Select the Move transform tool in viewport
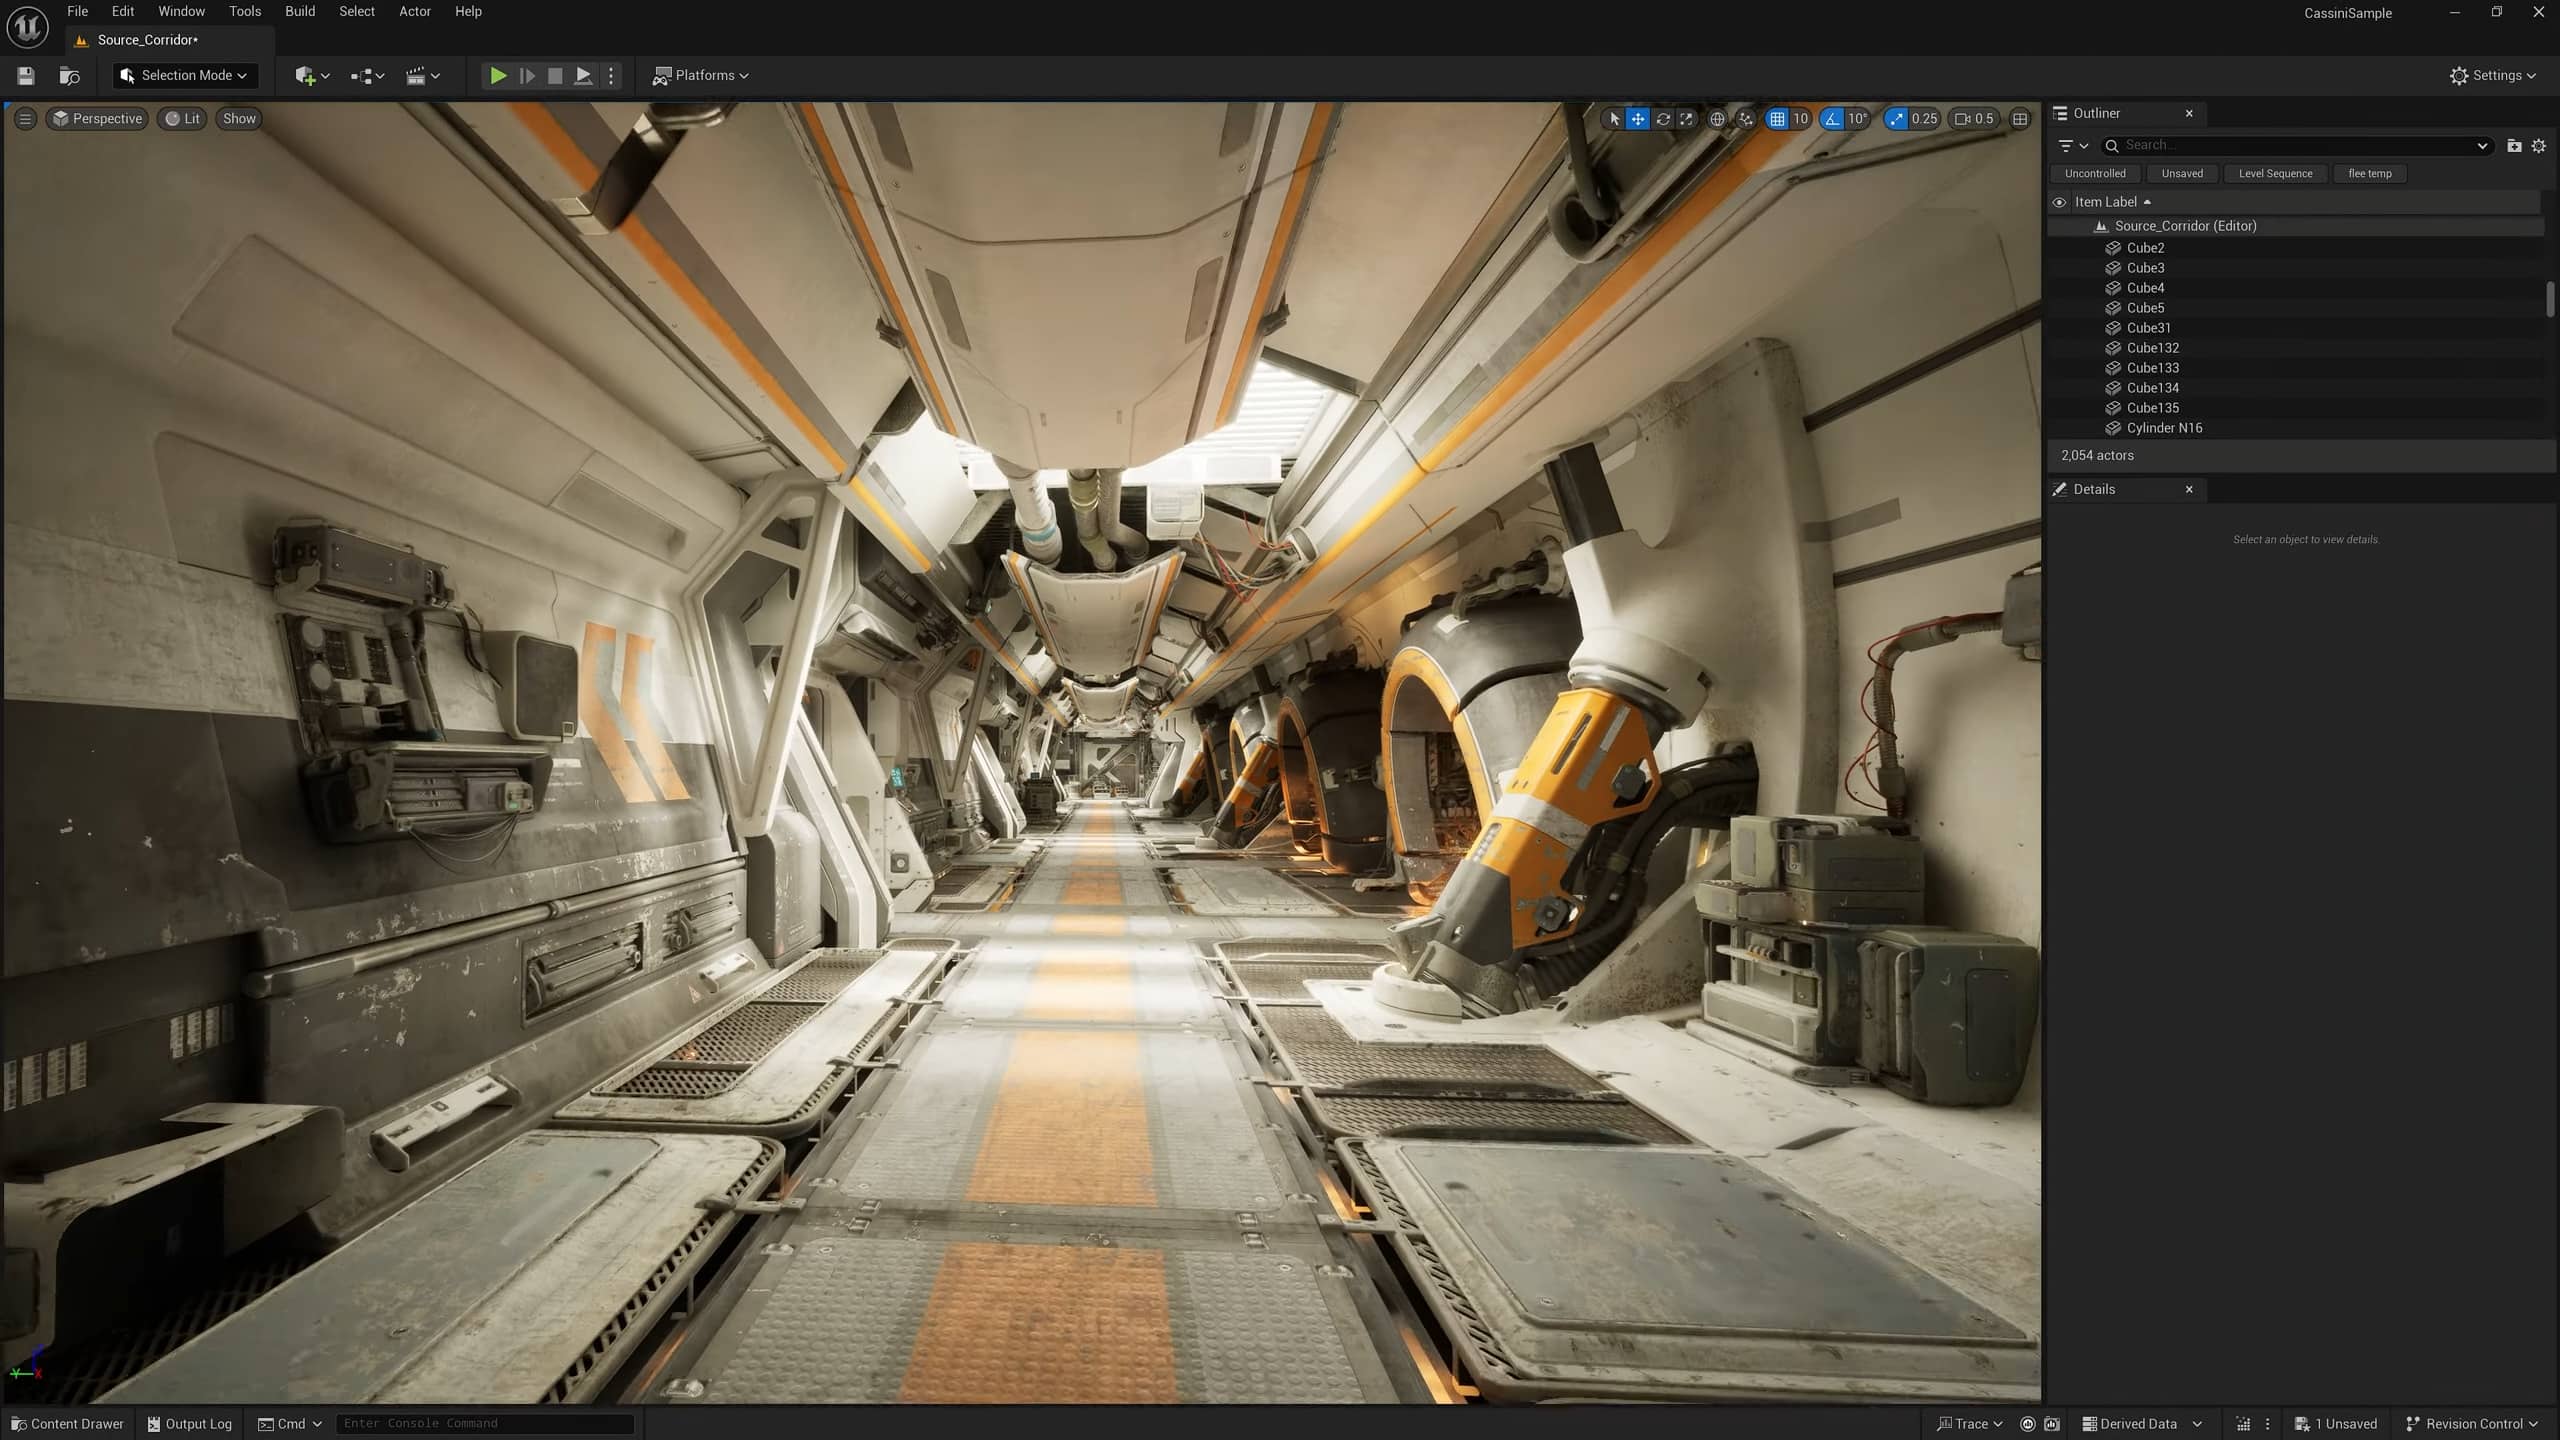The width and height of the screenshot is (2560, 1440). [1638, 118]
